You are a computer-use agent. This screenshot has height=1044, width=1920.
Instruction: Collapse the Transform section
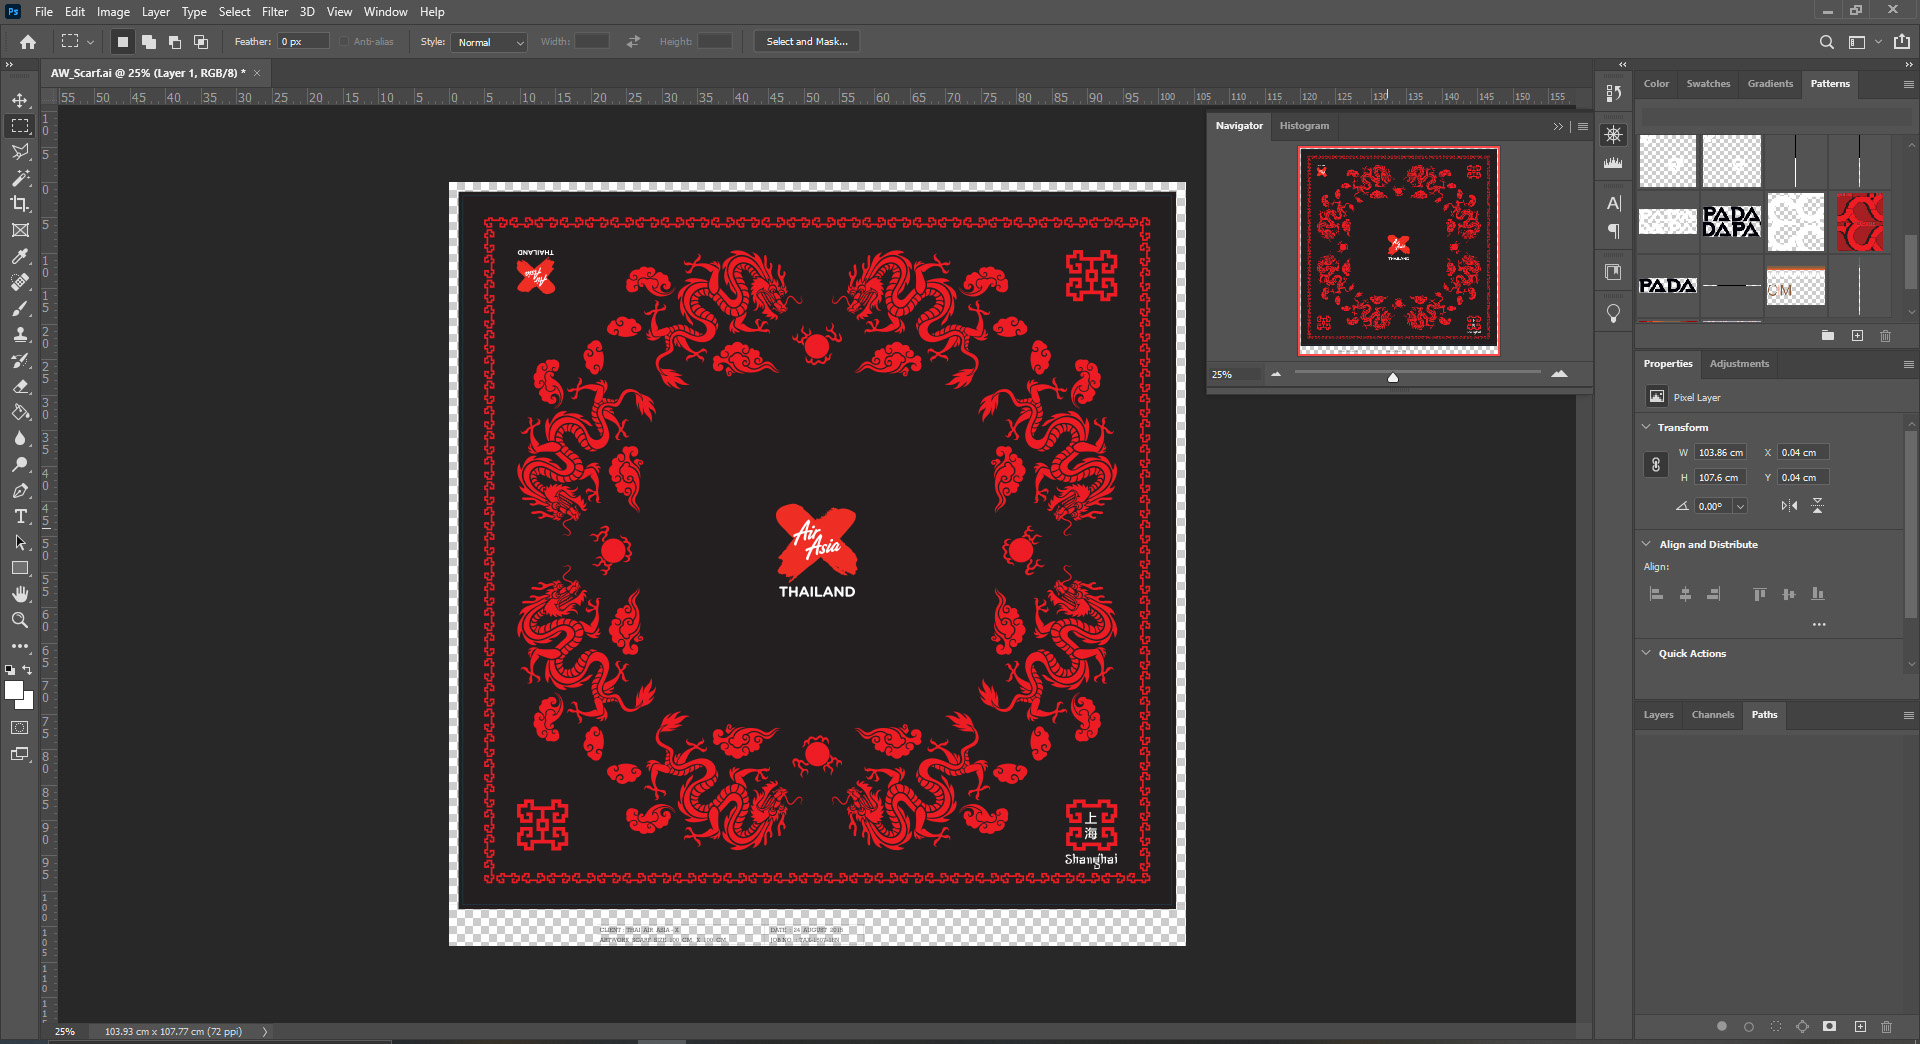pos(1647,427)
